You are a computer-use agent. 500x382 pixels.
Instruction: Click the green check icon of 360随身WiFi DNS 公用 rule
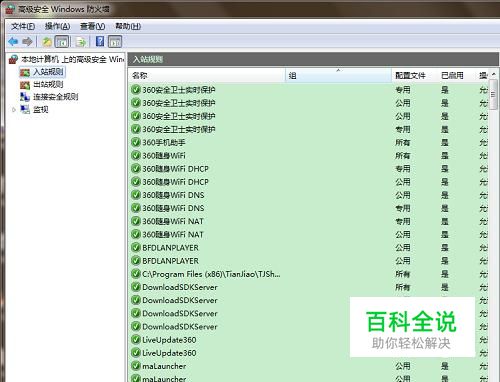pos(136,195)
